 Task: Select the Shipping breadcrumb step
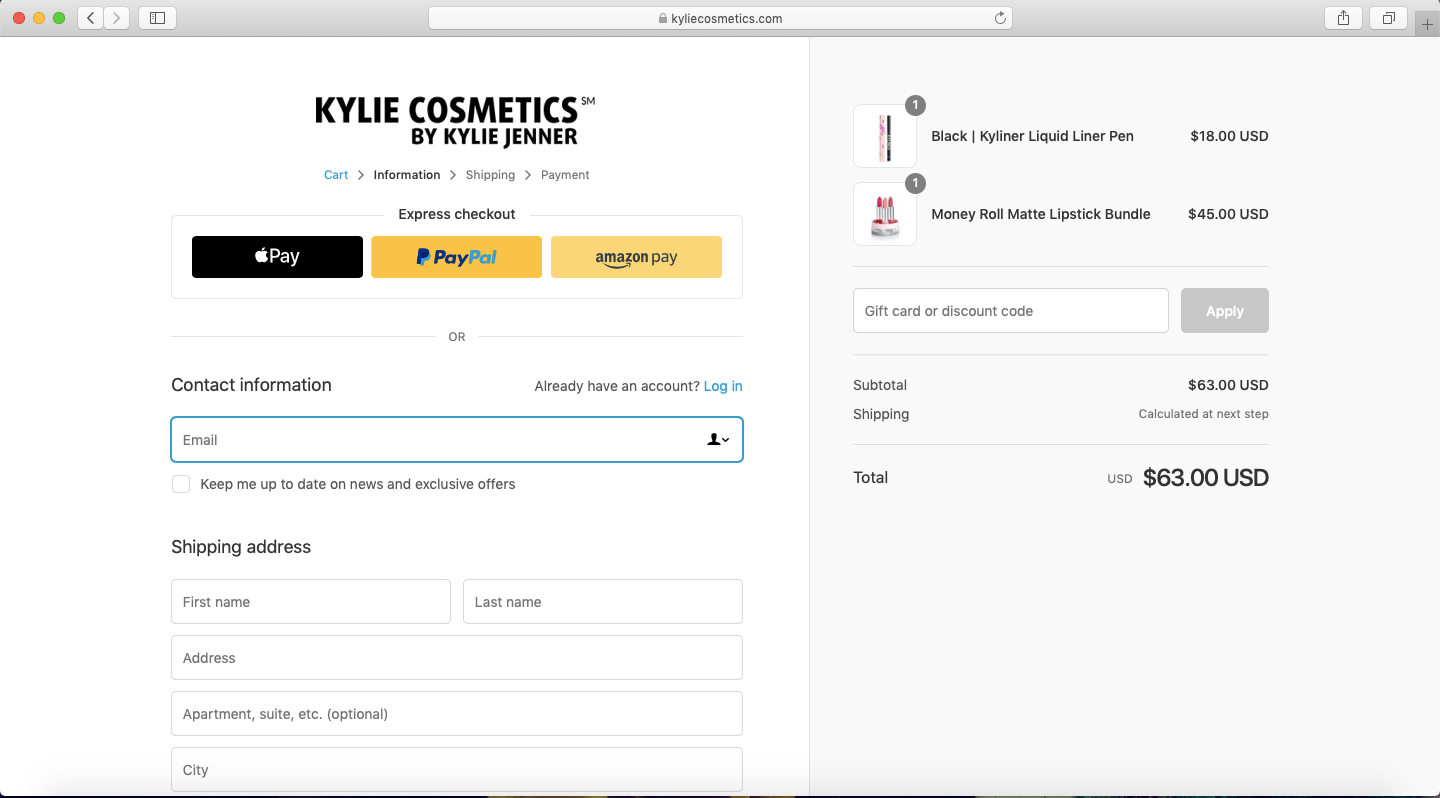click(x=490, y=175)
